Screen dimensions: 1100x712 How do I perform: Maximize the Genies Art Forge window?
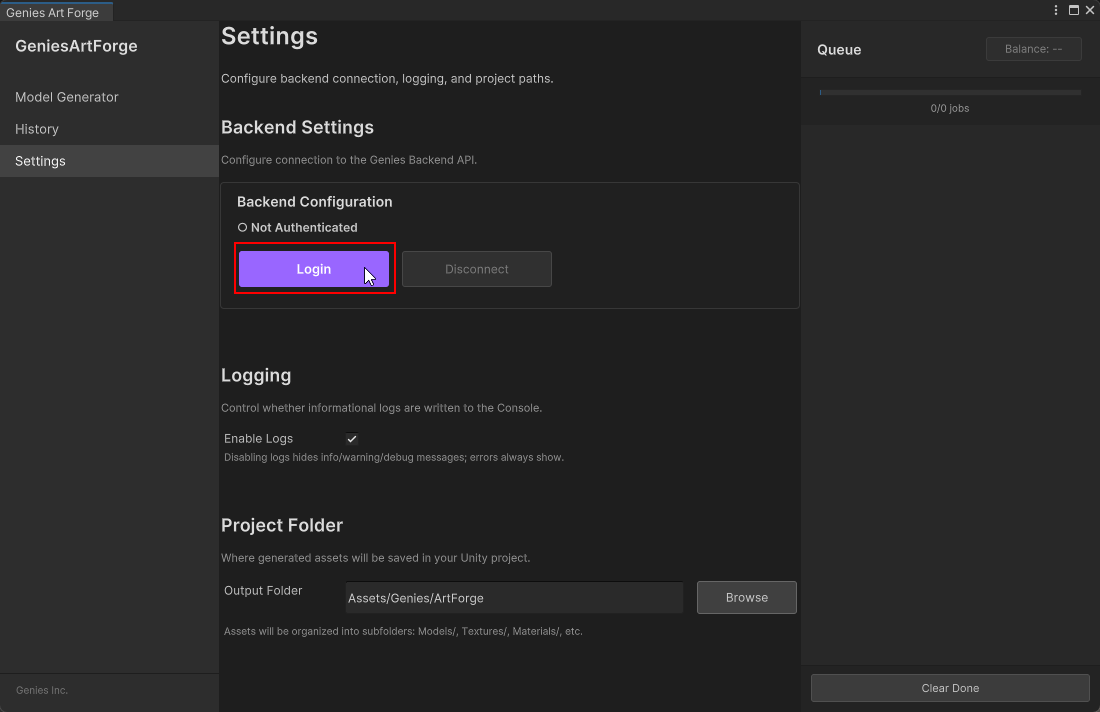tap(1073, 10)
